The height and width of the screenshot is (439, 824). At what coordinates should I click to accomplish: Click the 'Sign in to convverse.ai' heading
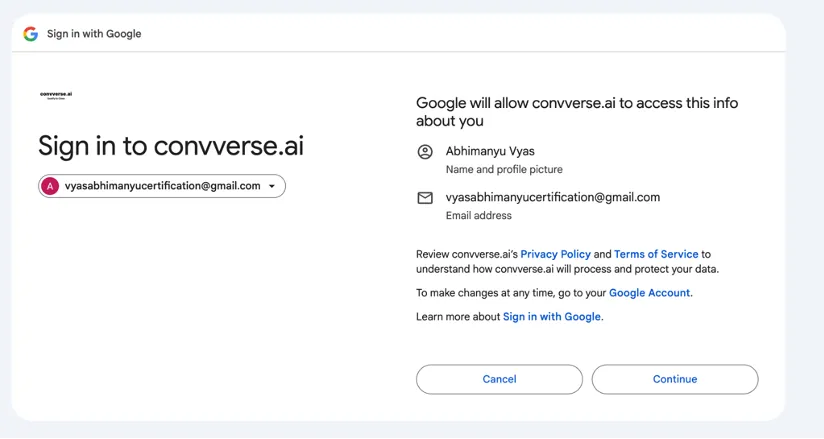tap(171, 146)
